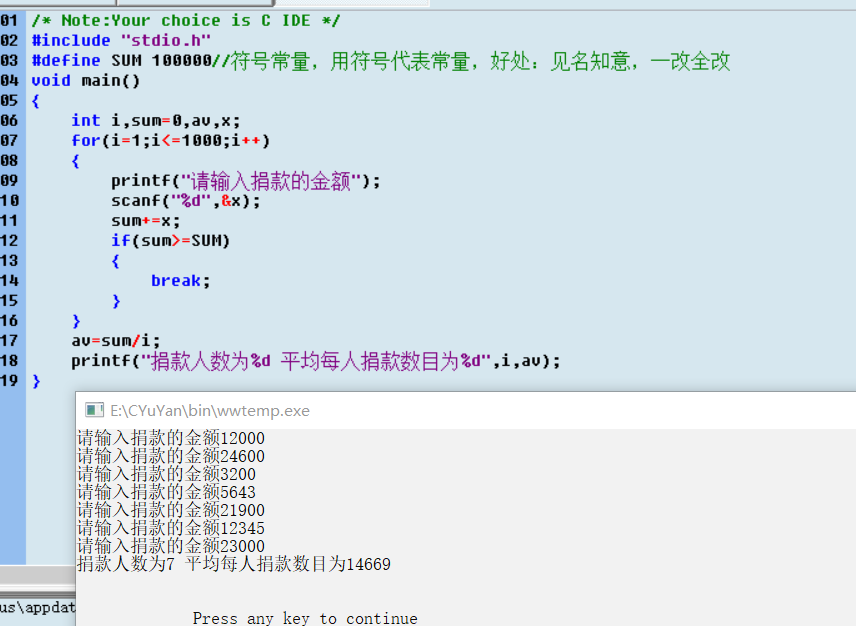Click the console output line ending in 3200
The image size is (856, 626).
coord(167,474)
